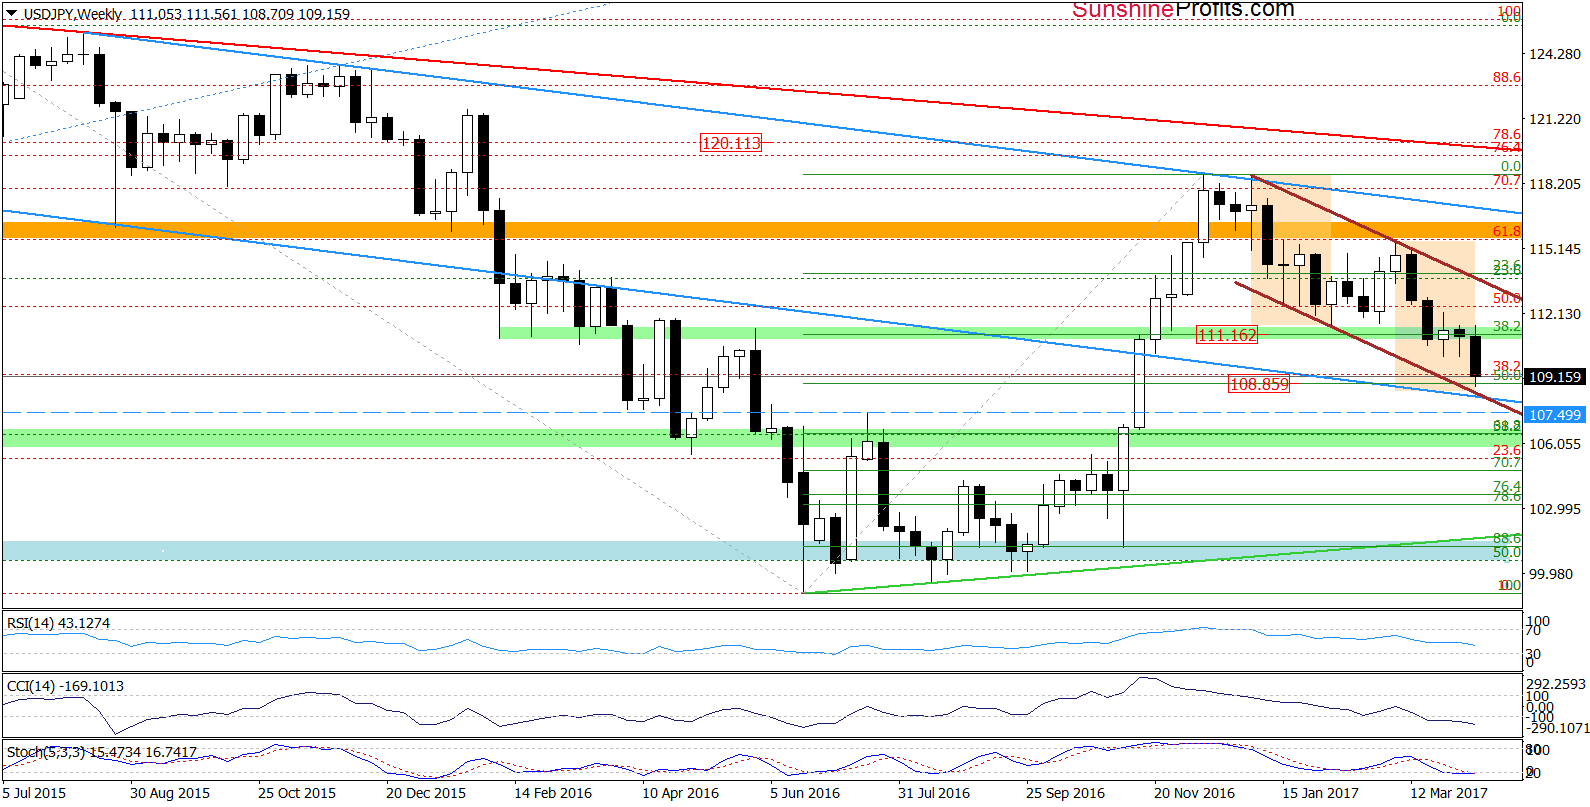Click the 10 Apr 2016 date label
This screenshot has width=1590, height=807.
(x=680, y=793)
